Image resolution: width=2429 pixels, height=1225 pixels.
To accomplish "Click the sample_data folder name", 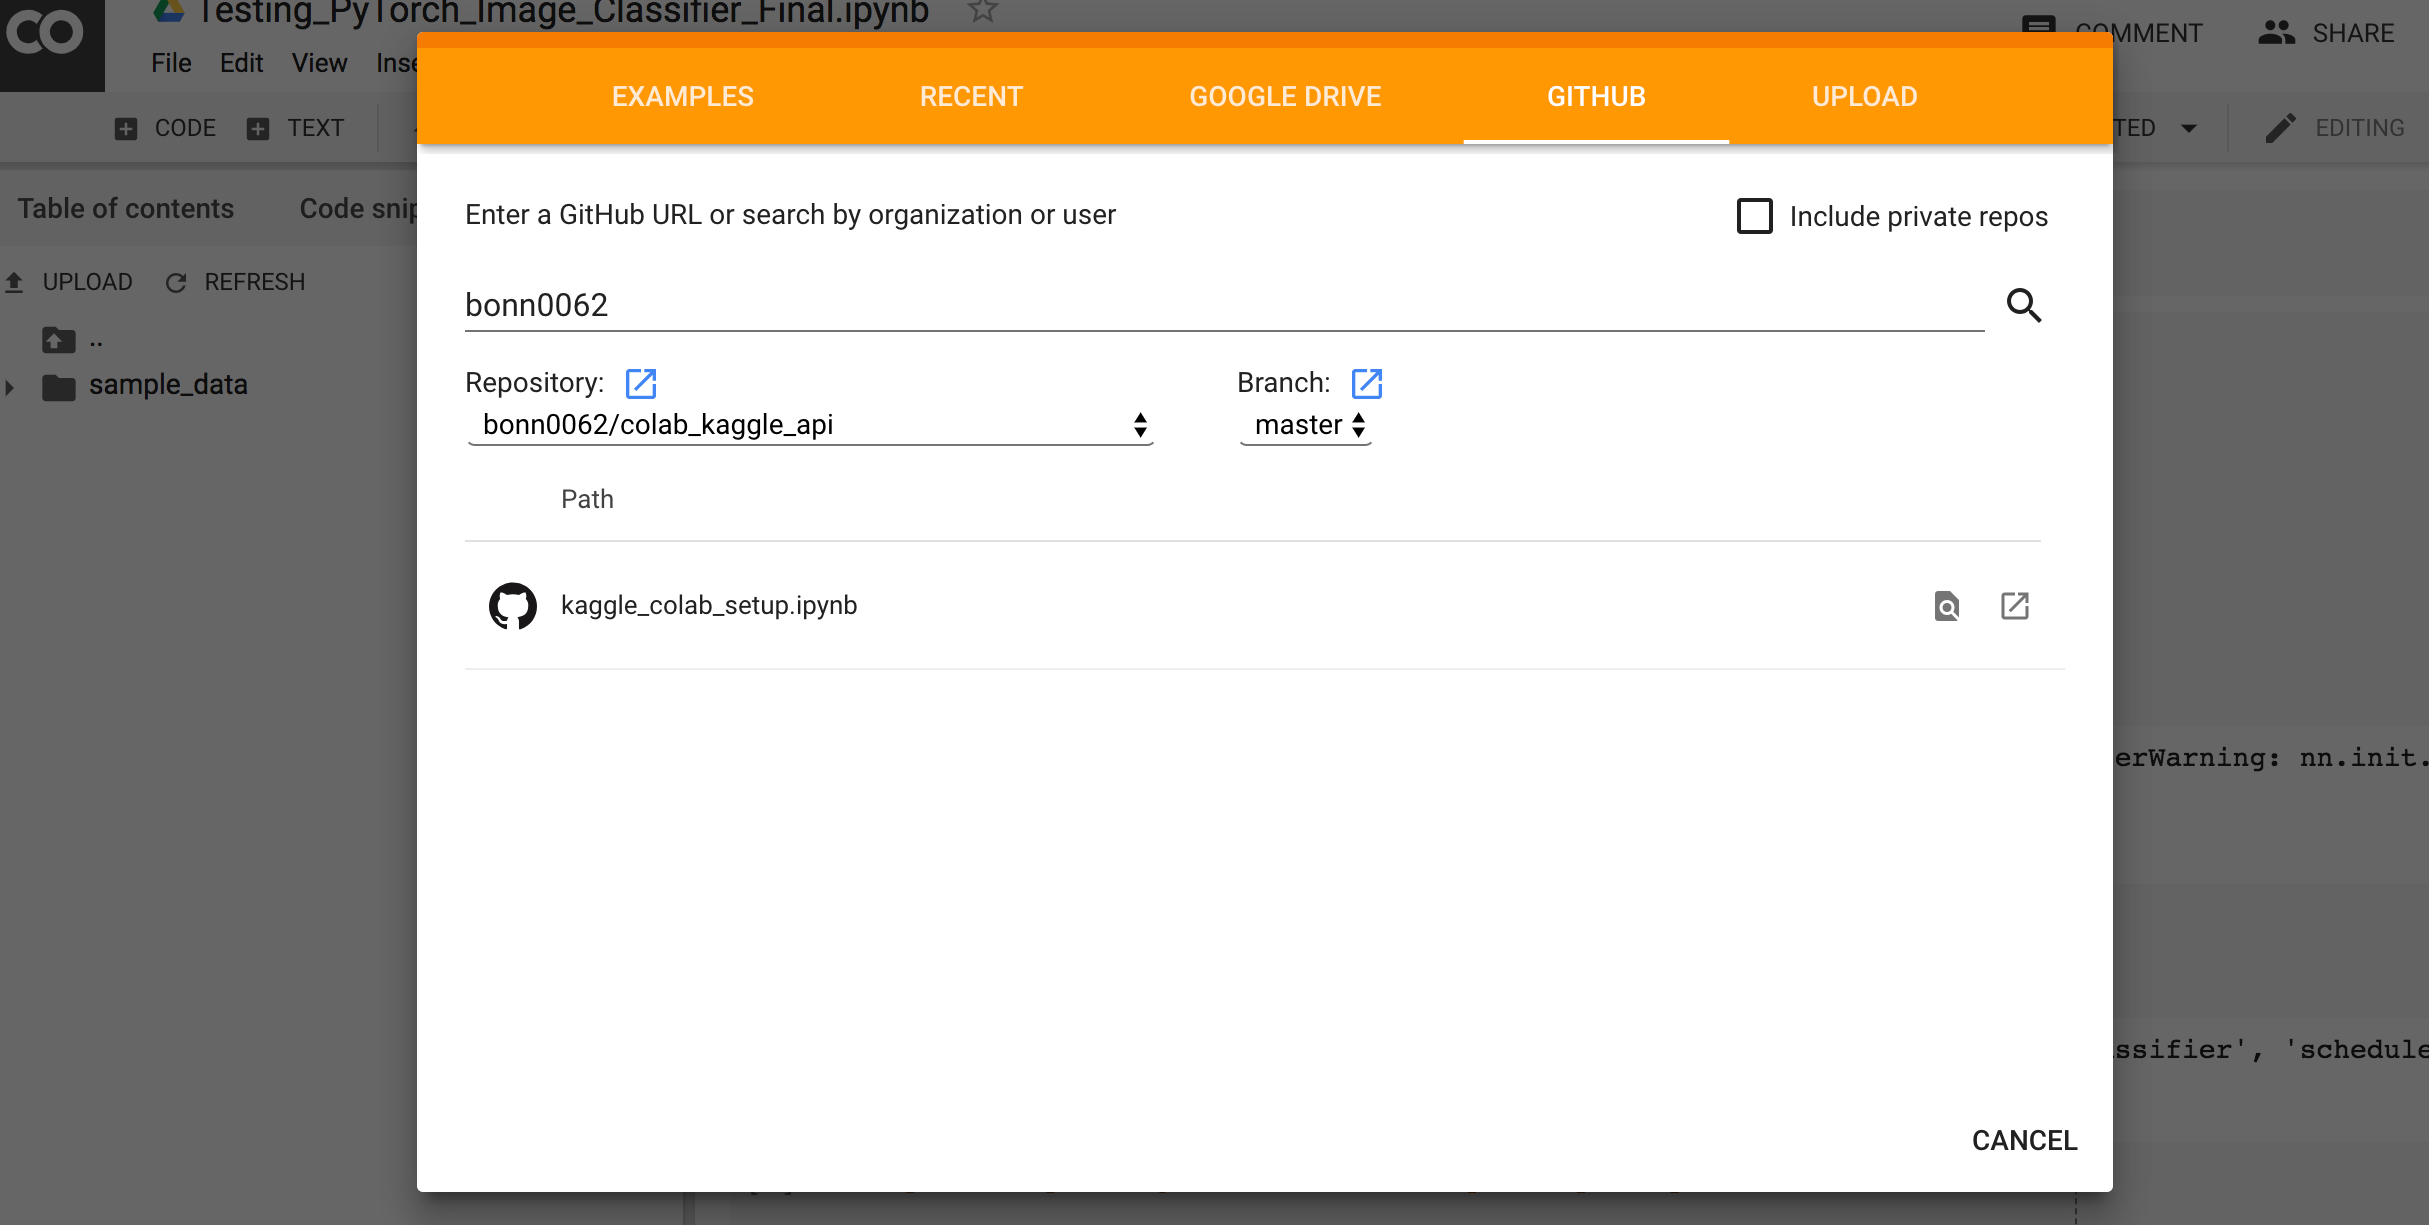I will click(168, 385).
